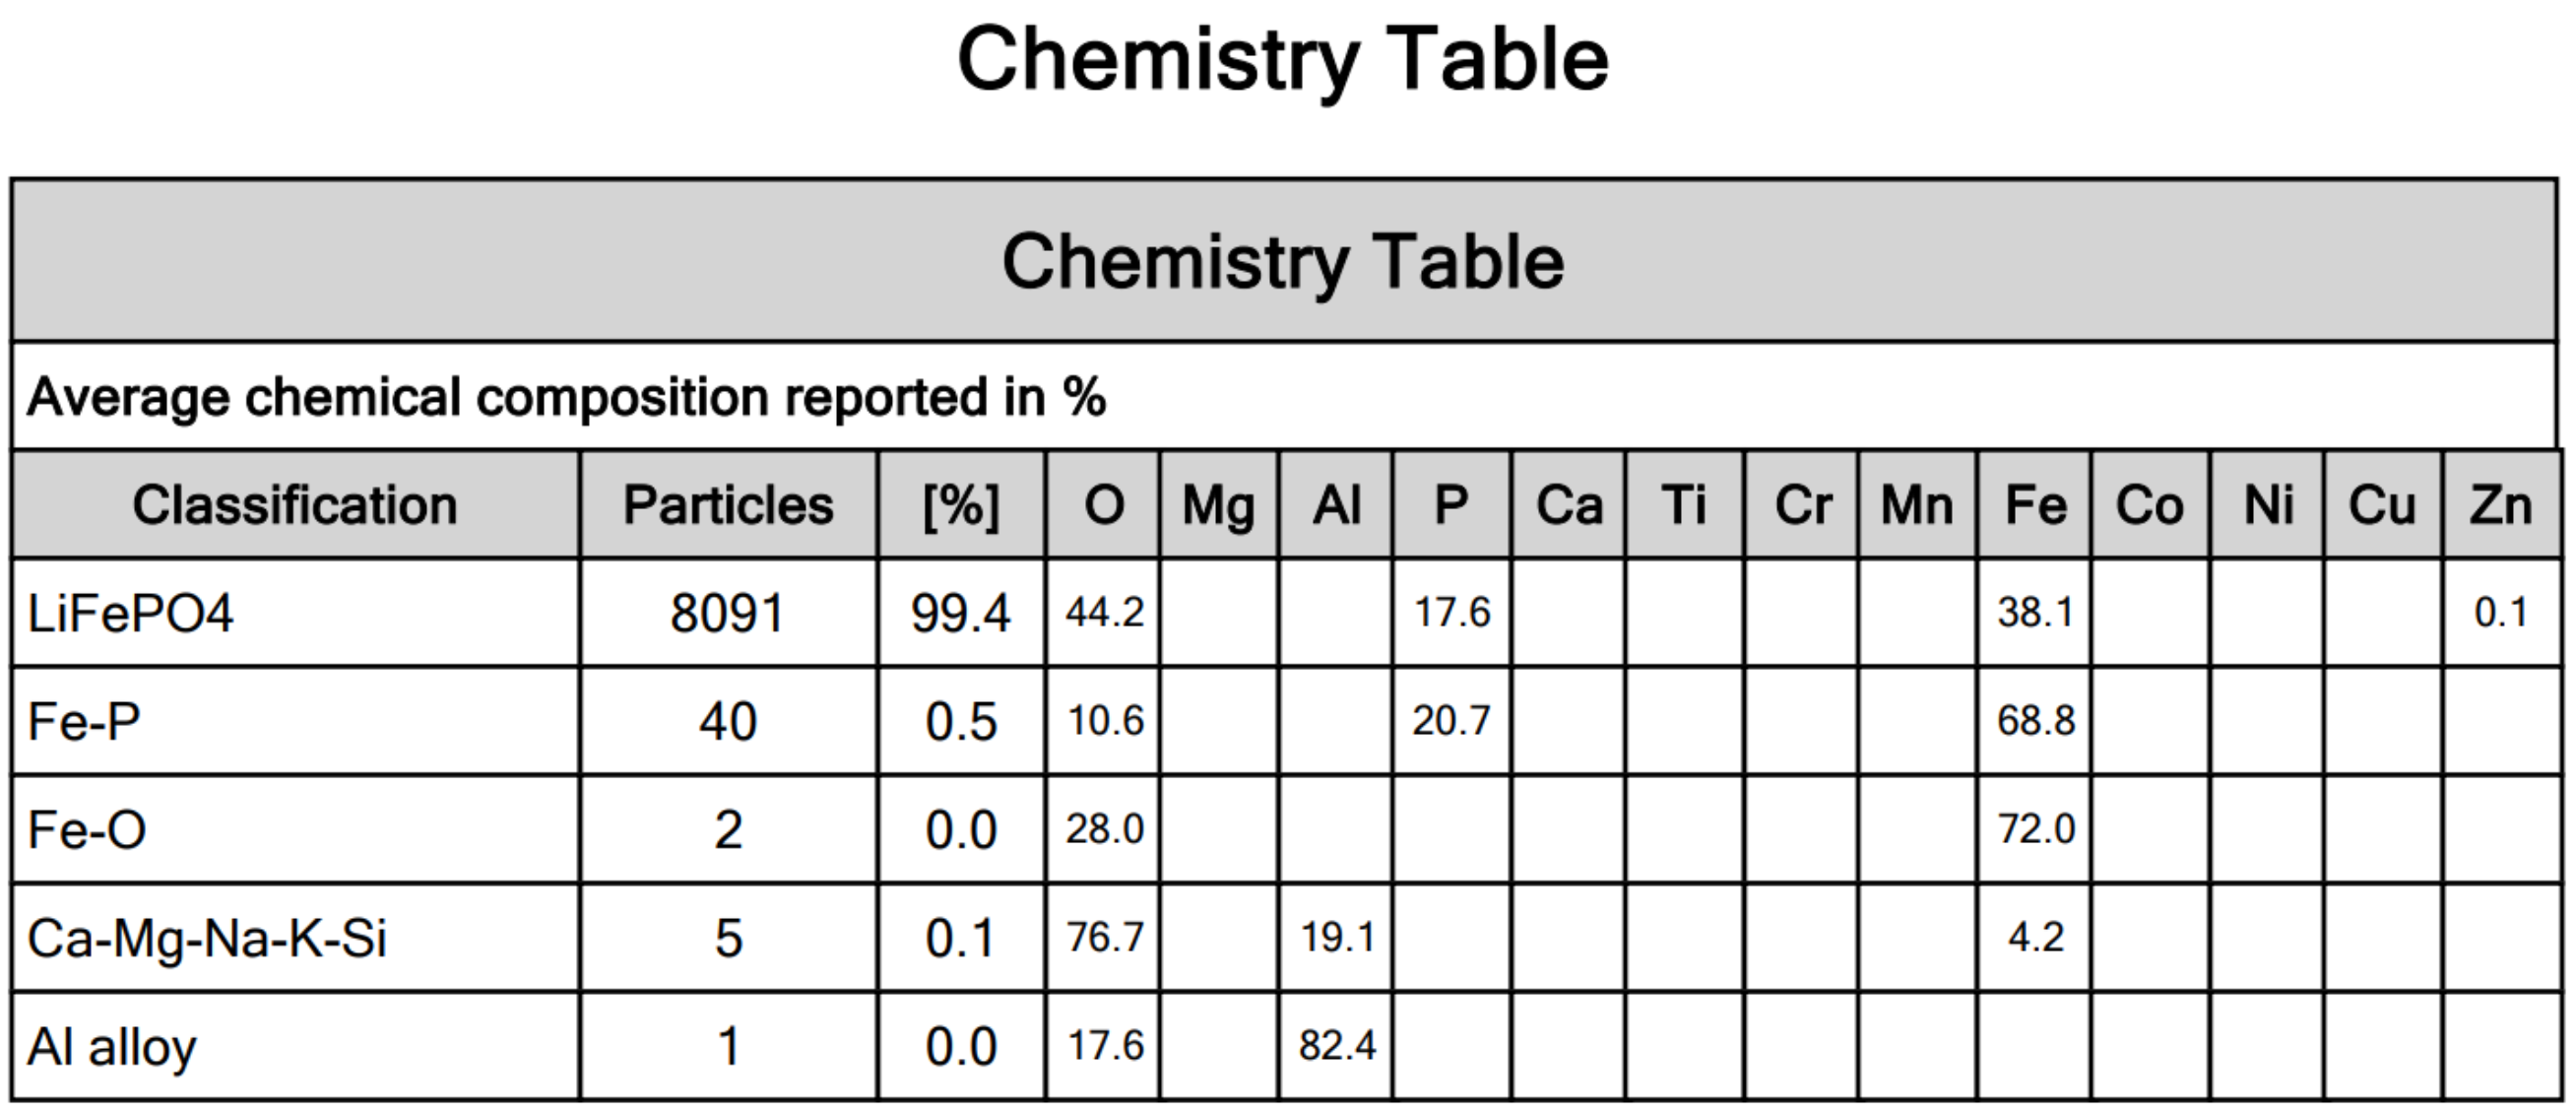2576x1113 pixels.
Task: Select the 8091 particles value
Action: 728,612
